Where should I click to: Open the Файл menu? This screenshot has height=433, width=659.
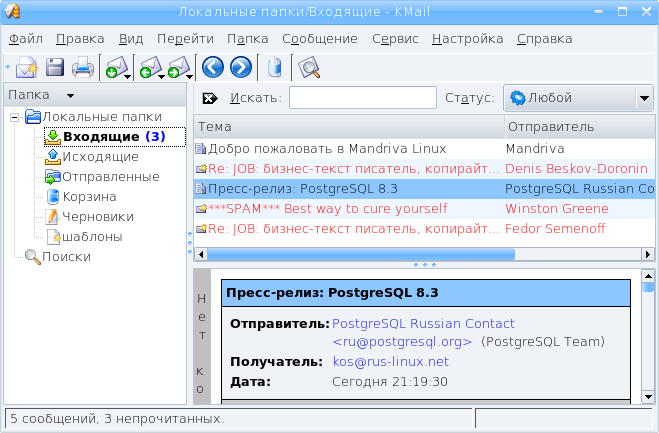(26, 39)
